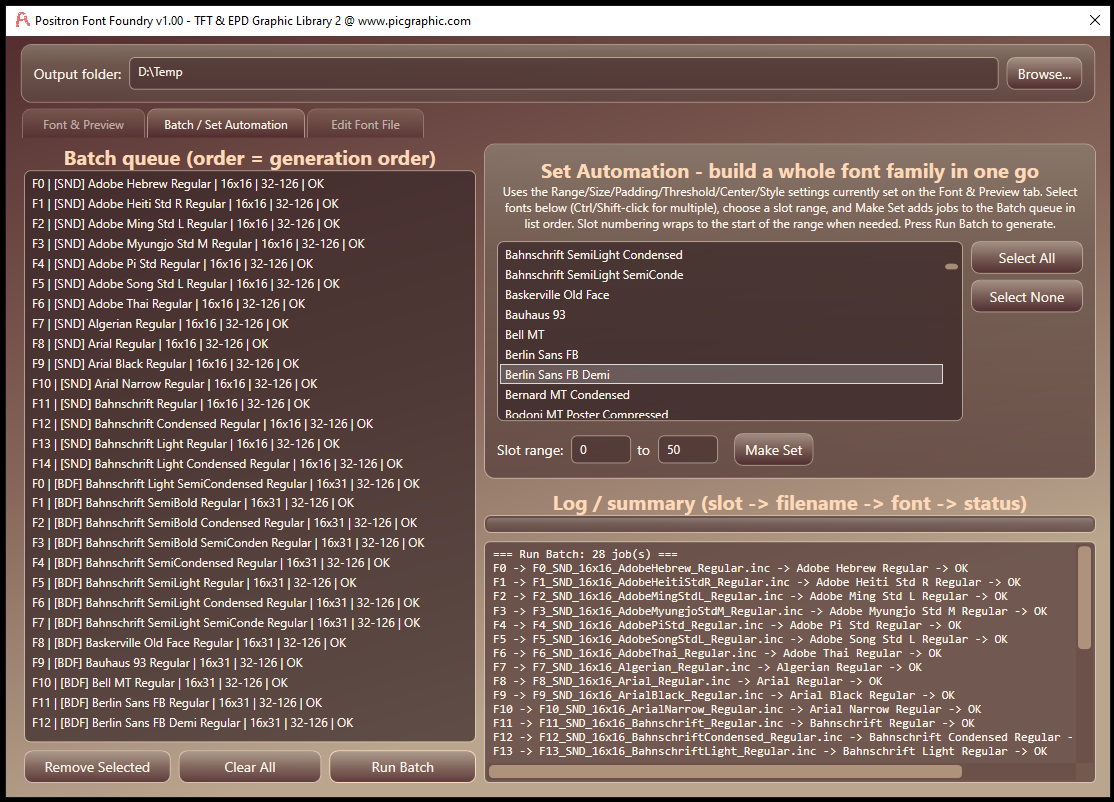The image size is (1114, 802).
Task: Deselect fonts with Select None
Action: click(1027, 297)
